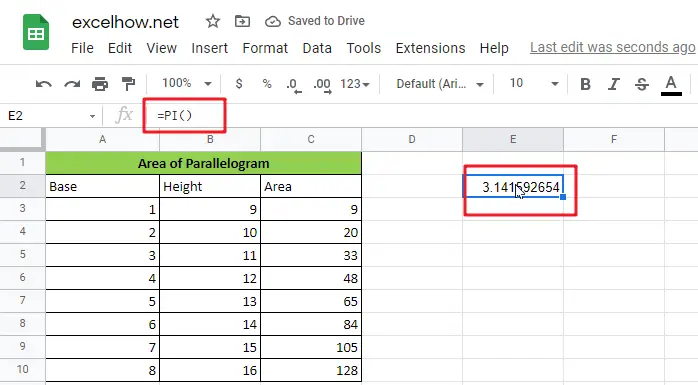The image size is (698, 385).
Task: Select the cell containing 128
Action: [311, 370]
